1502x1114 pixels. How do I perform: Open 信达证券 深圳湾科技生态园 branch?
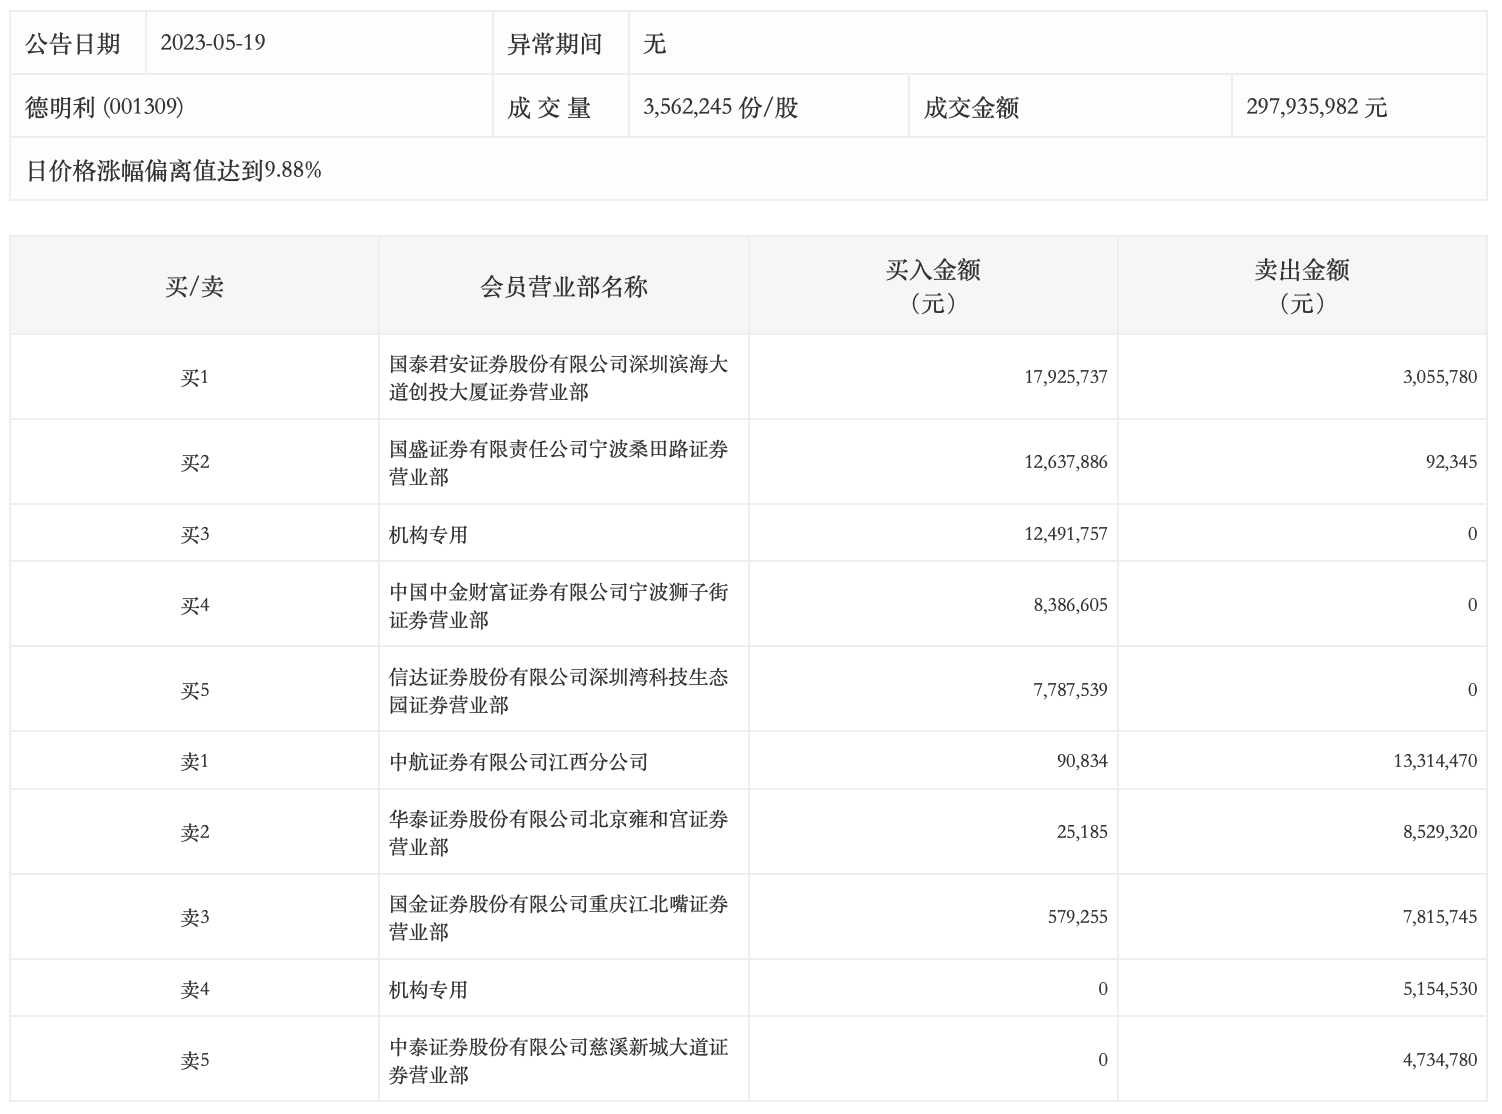click(558, 691)
